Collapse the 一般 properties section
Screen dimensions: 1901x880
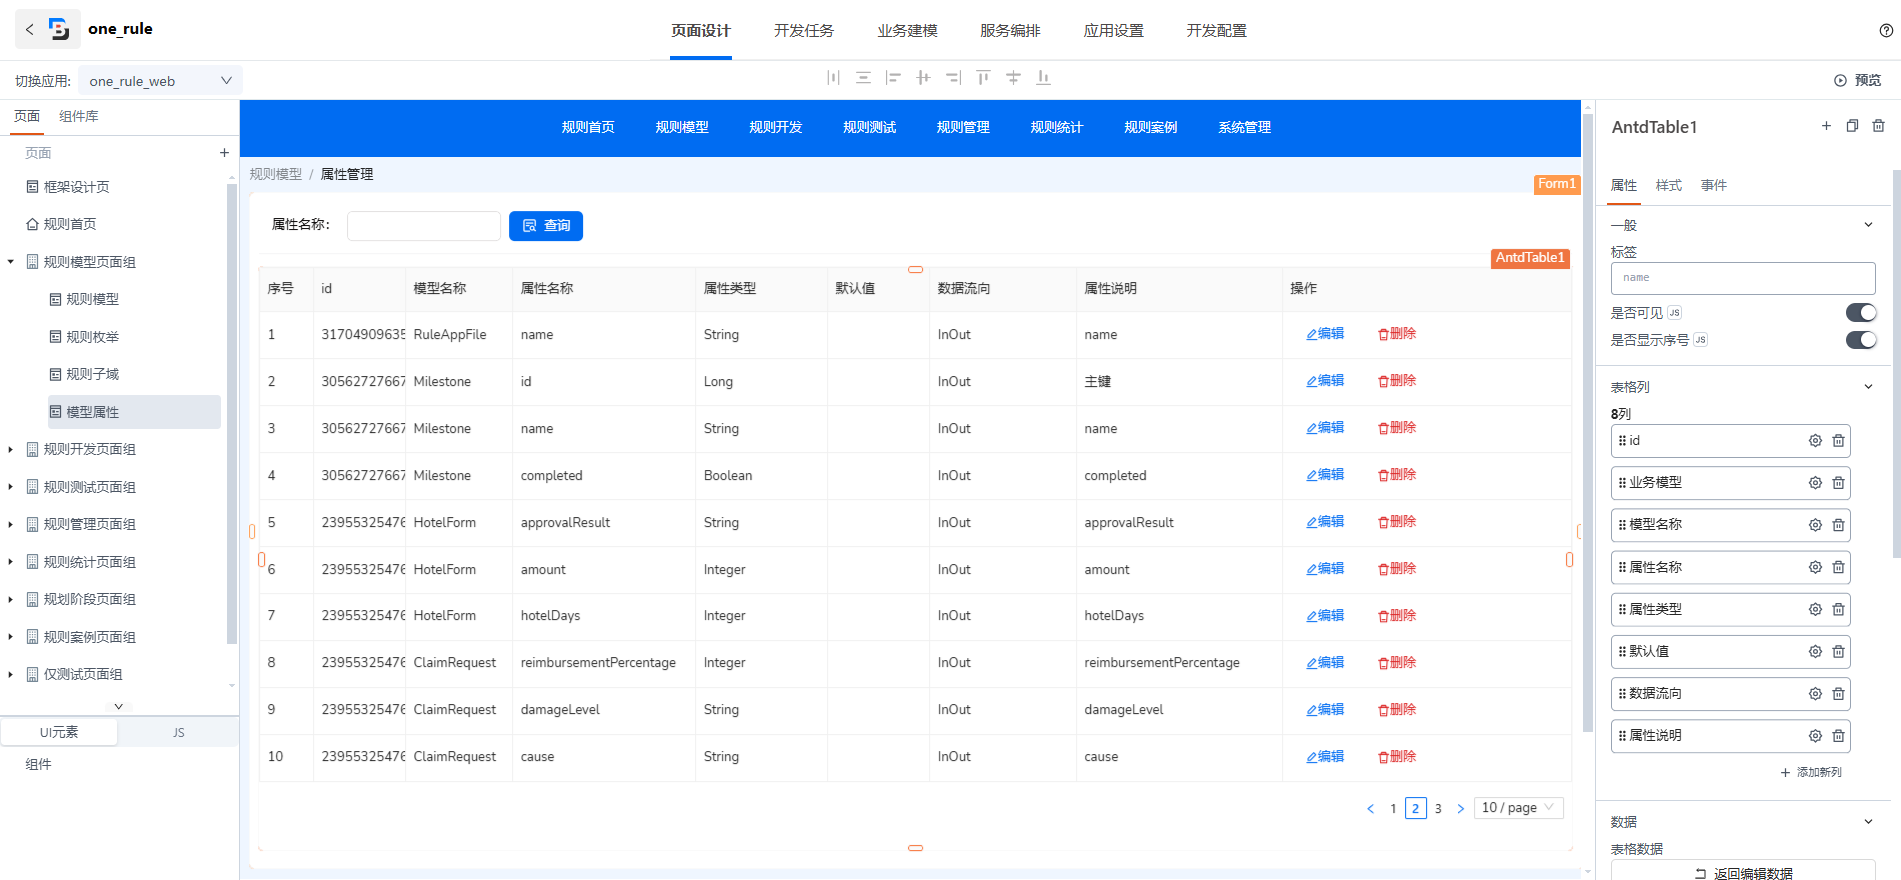coord(1868,225)
